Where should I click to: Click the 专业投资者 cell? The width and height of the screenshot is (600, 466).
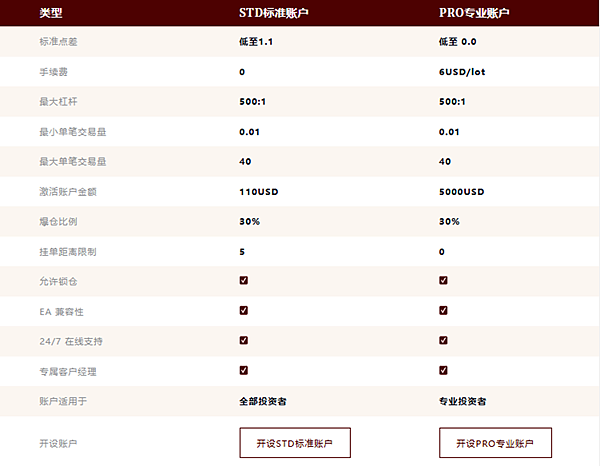(462, 401)
